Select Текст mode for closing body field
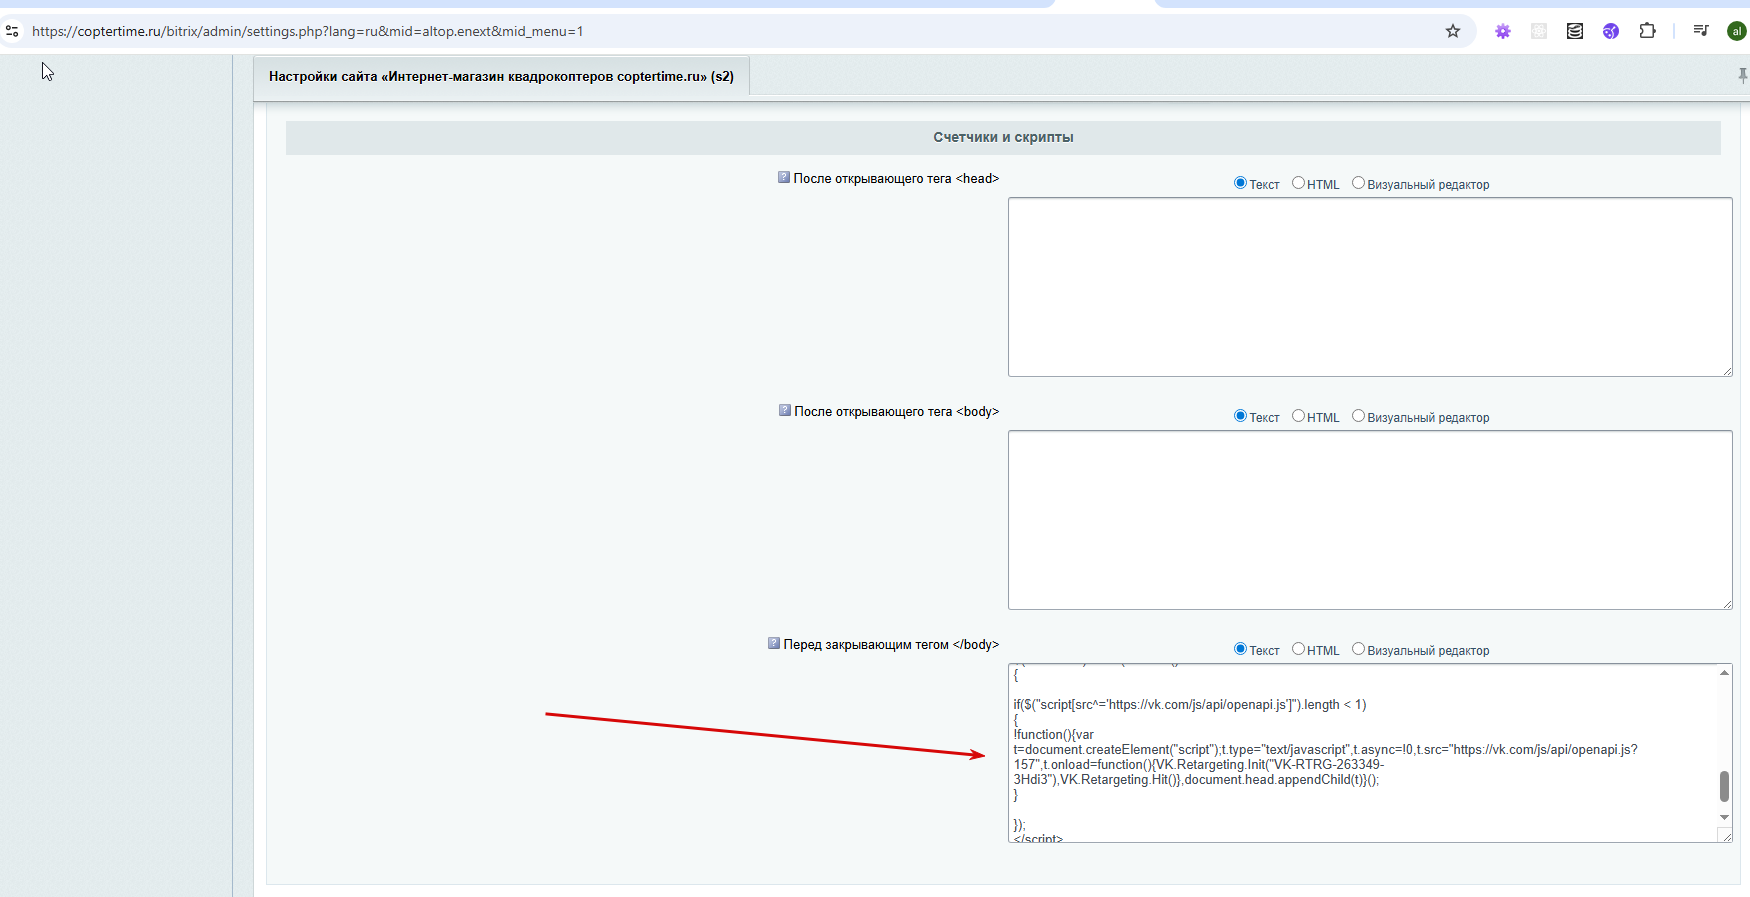Viewport: 1750px width, 897px height. 1240,649
